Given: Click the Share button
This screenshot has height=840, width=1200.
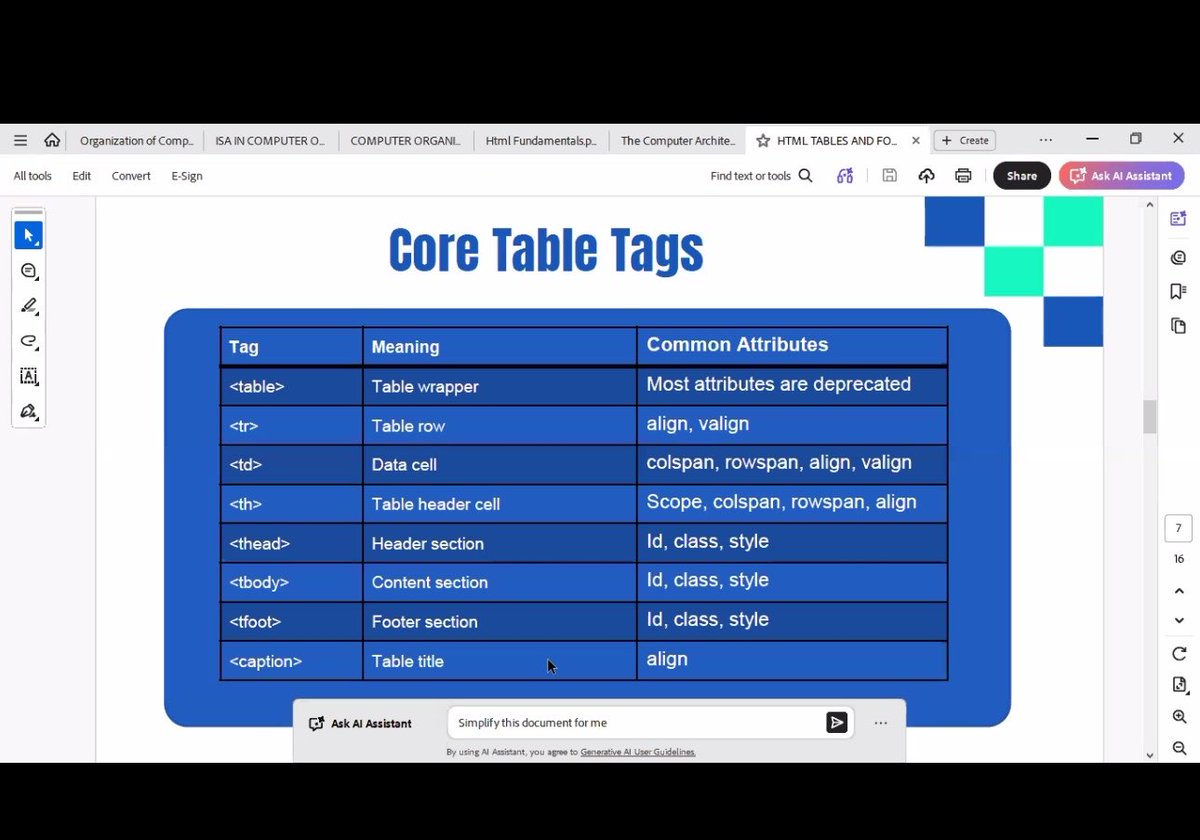Looking at the screenshot, I should click(x=1021, y=176).
